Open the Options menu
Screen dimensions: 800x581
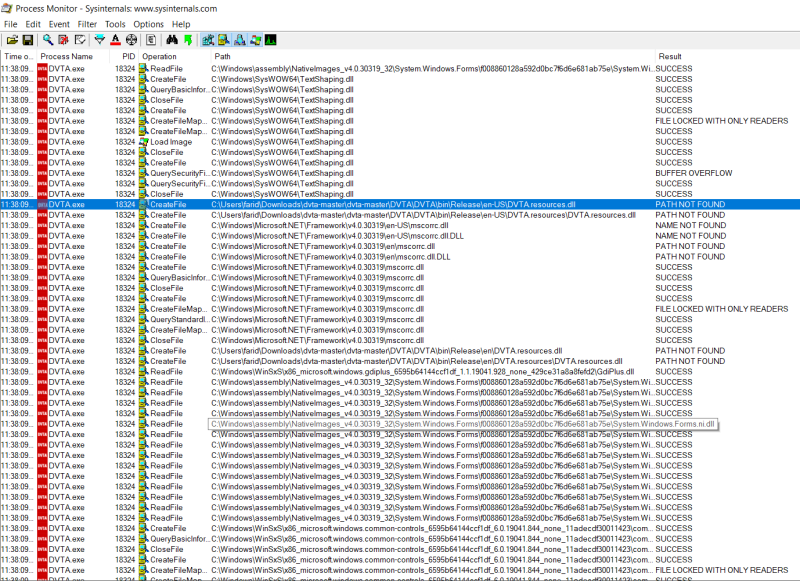tap(148, 24)
